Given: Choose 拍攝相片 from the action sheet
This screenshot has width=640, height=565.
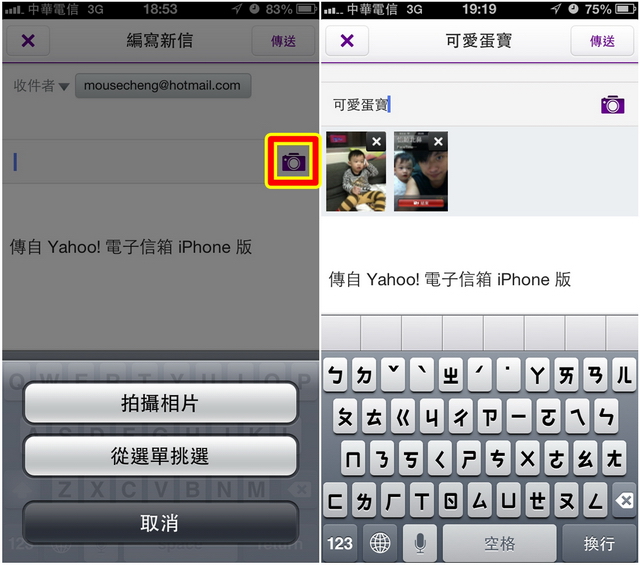Looking at the screenshot, I should (x=160, y=403).
